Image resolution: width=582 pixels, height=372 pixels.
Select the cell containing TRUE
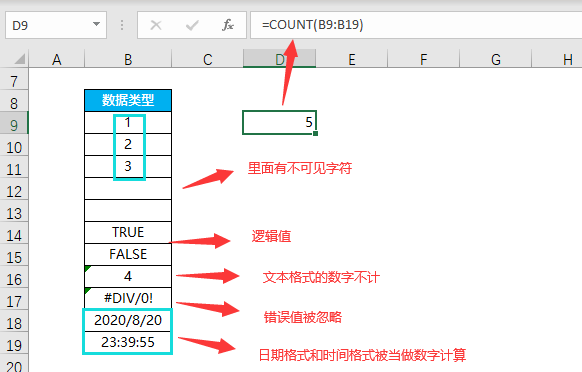128,232
